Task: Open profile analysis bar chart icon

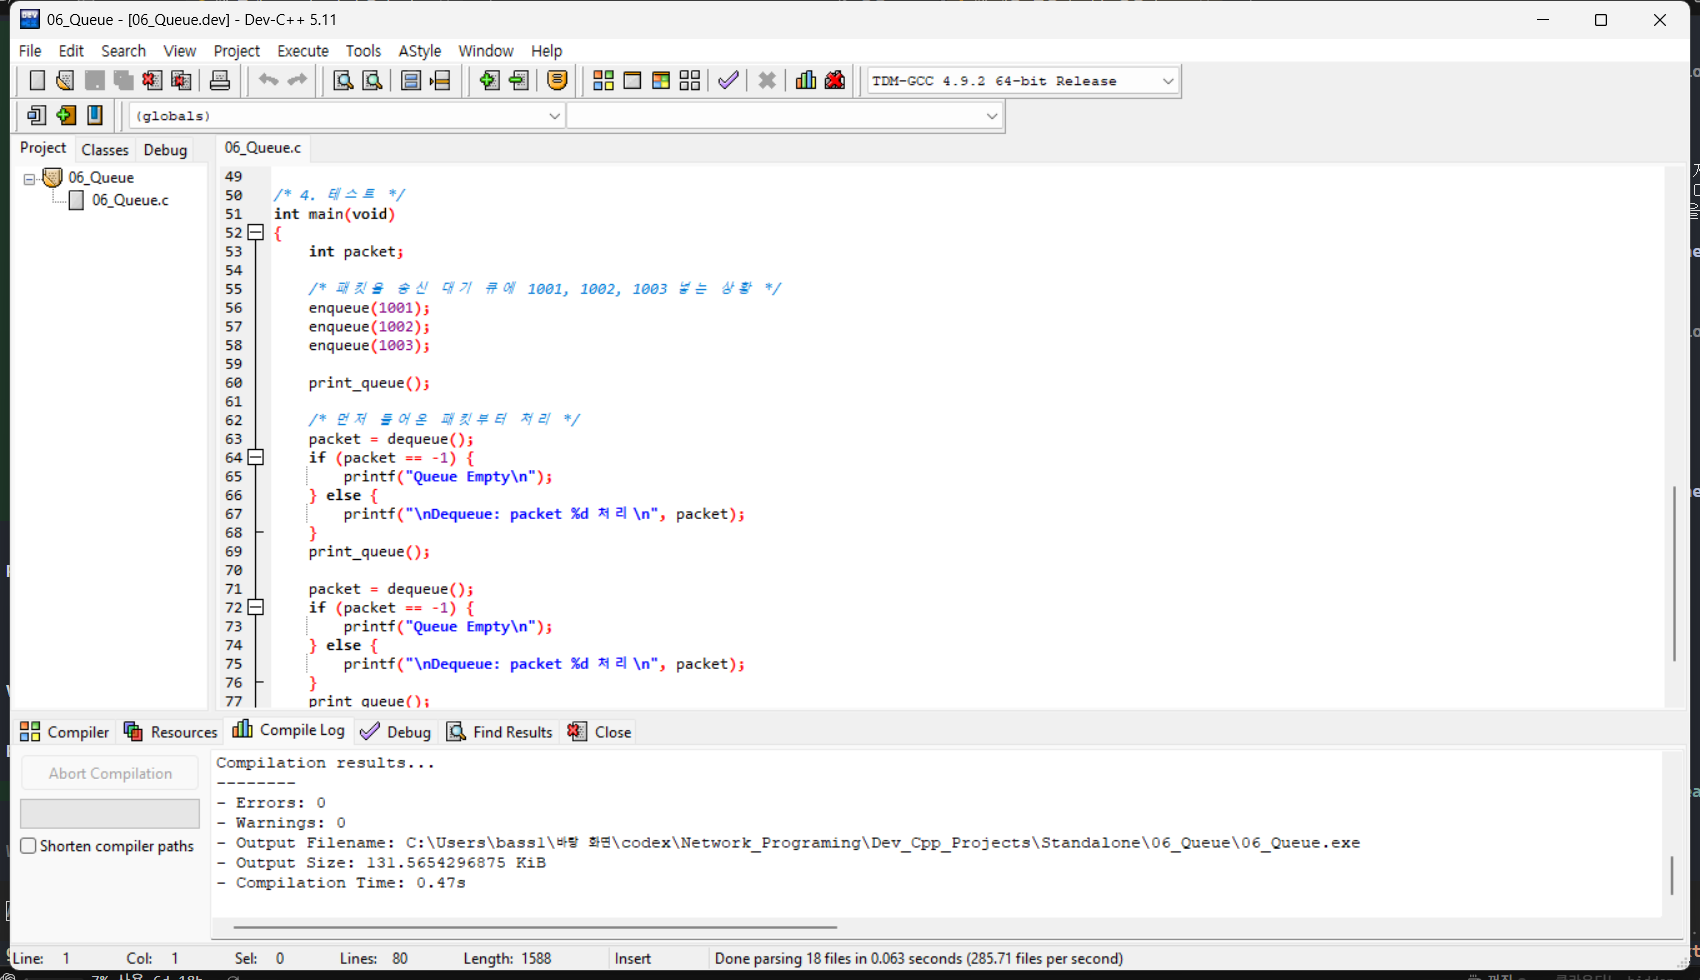Action: click(806, 81)
